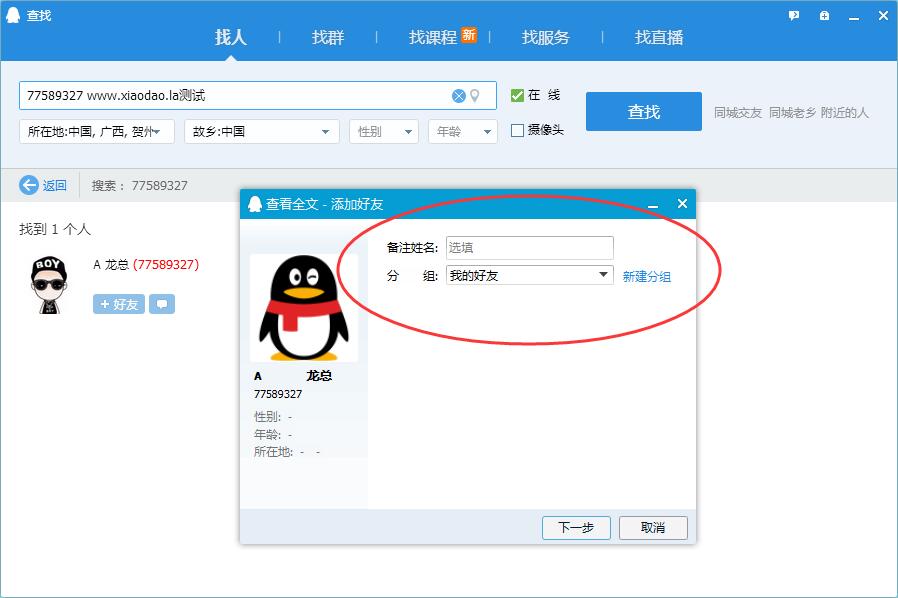
Task: Click the 新建分组 new group link
Action: pos(647,277)
